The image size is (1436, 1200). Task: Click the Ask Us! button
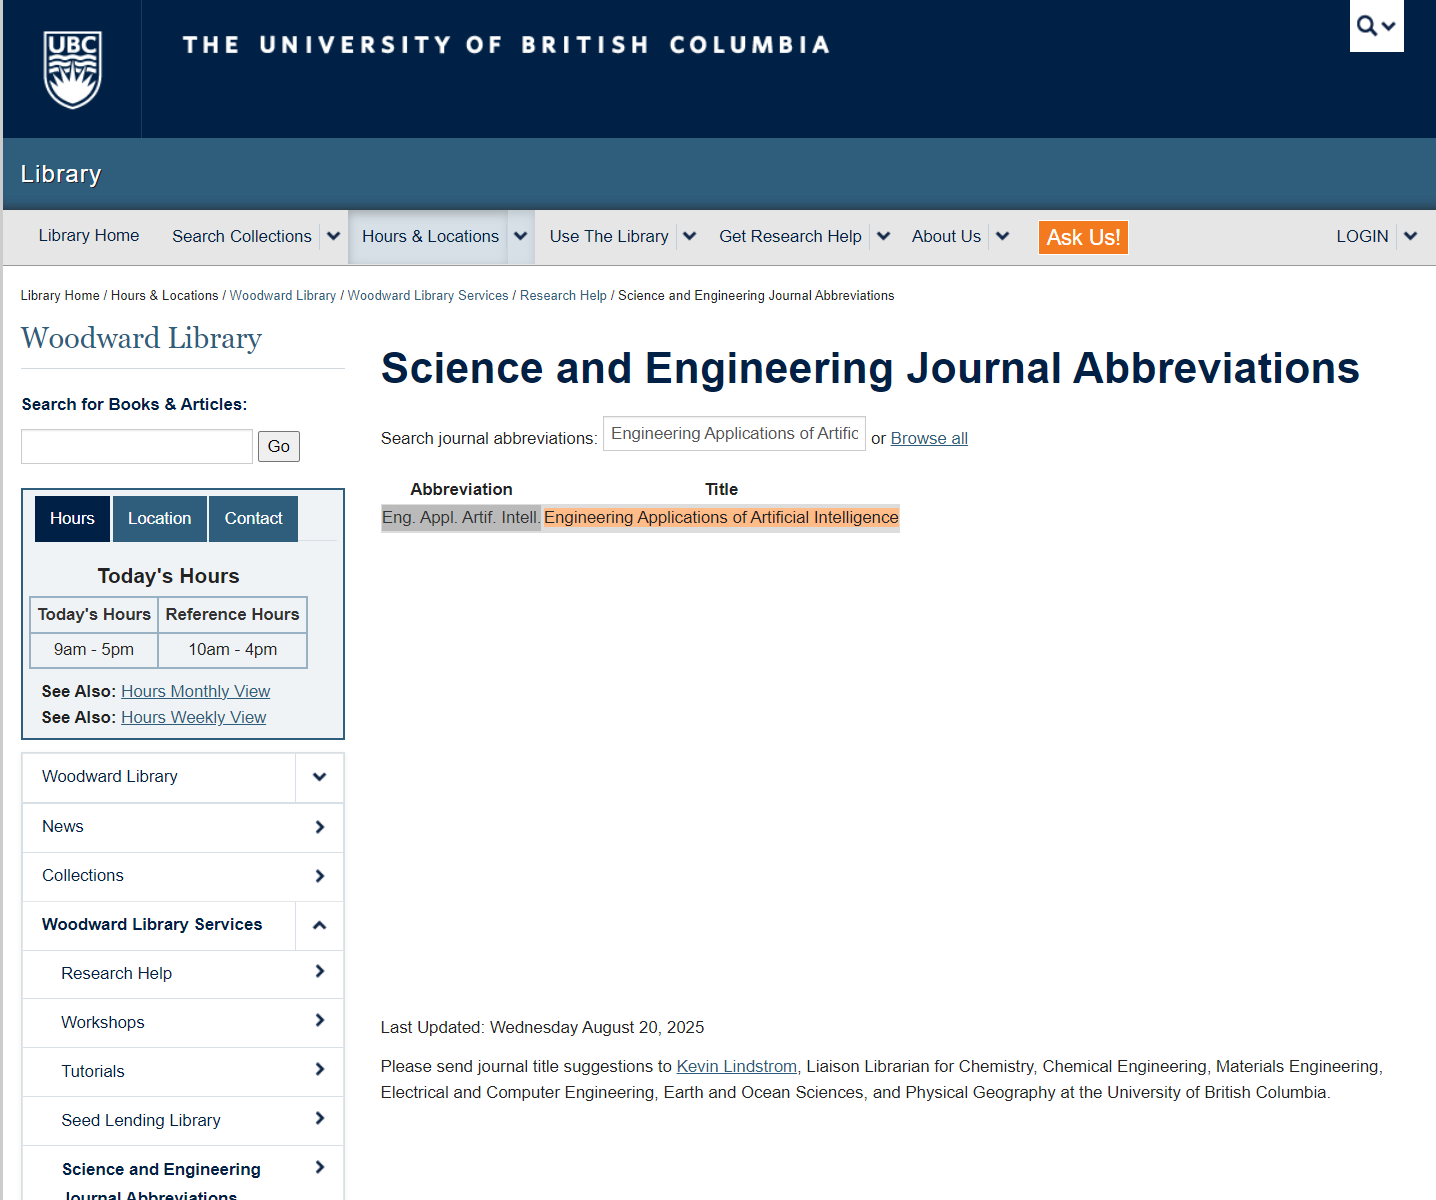tap(1083, 237)
